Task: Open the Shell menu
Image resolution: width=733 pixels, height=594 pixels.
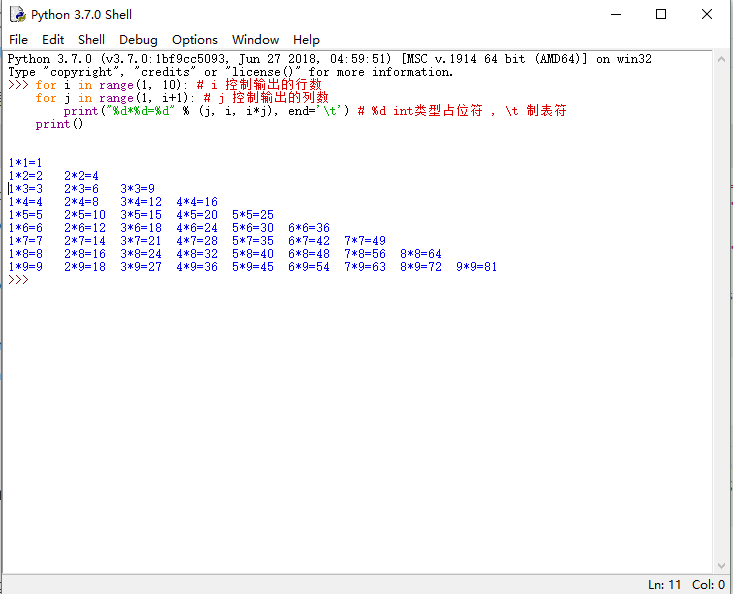Action: 91,40
